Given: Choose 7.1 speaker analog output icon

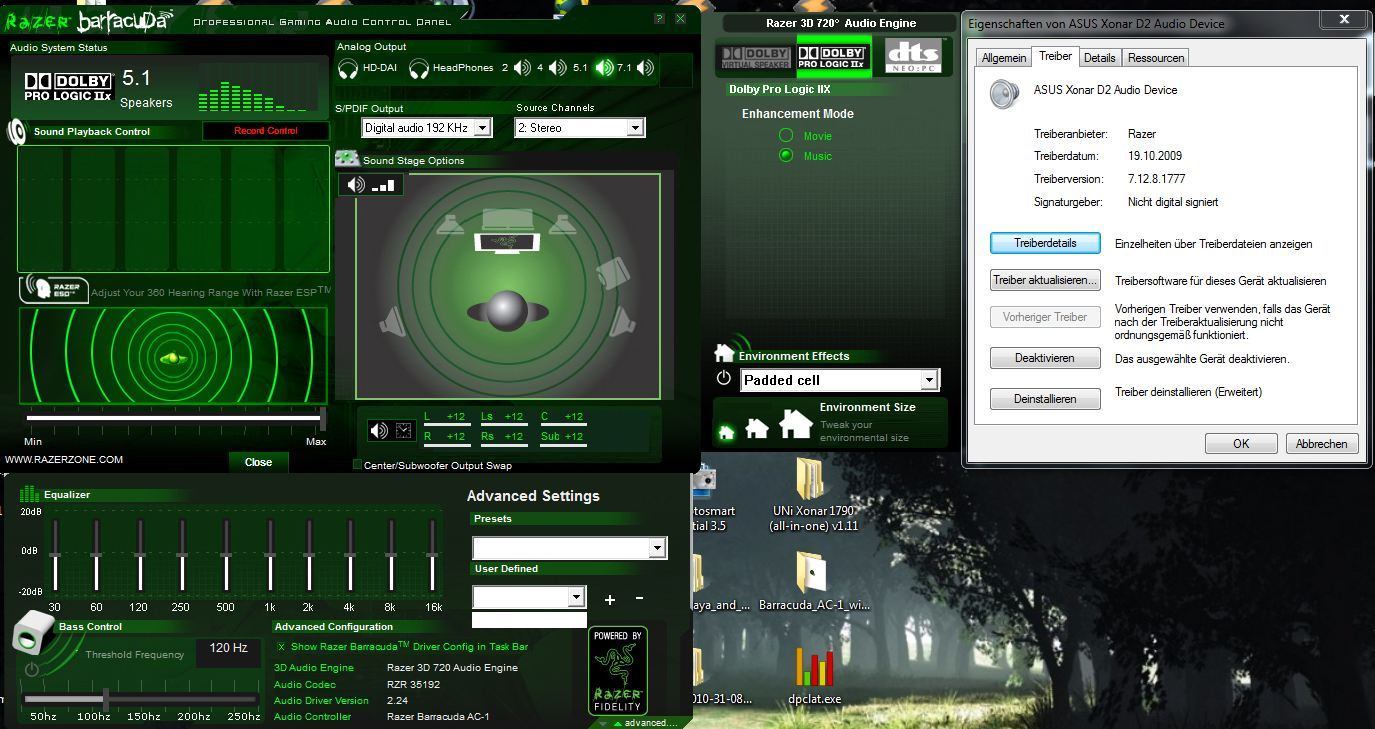Looking at the screenshot, I should [x=645, y=68].
